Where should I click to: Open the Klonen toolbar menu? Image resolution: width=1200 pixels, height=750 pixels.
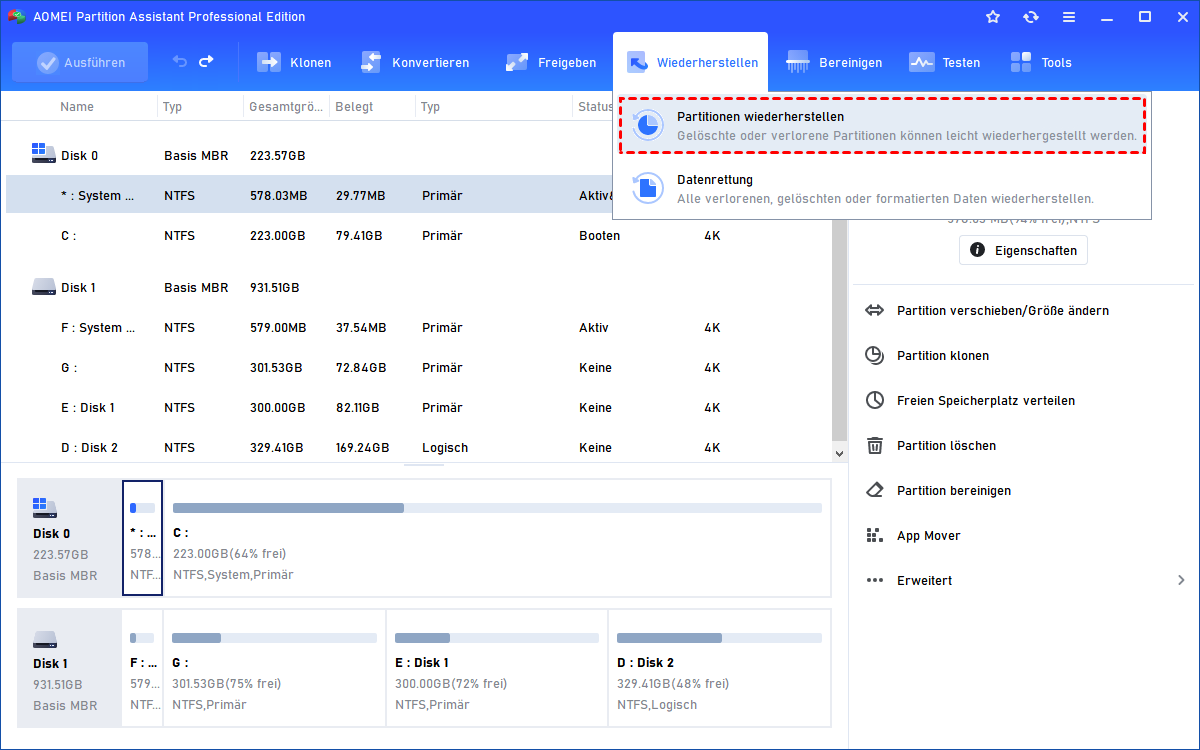click(x=295, y=62)
